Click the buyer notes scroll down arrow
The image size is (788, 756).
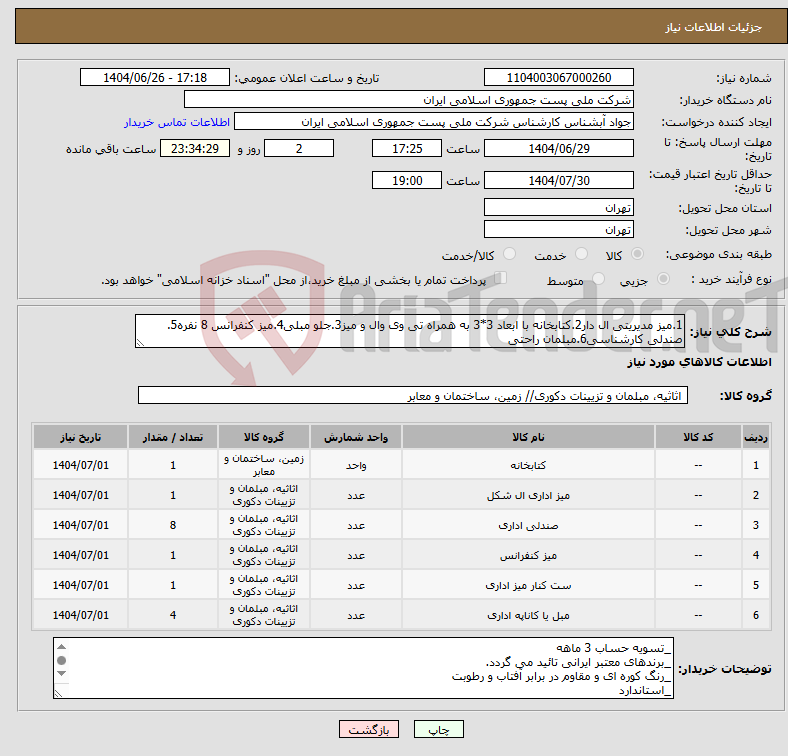61,673
